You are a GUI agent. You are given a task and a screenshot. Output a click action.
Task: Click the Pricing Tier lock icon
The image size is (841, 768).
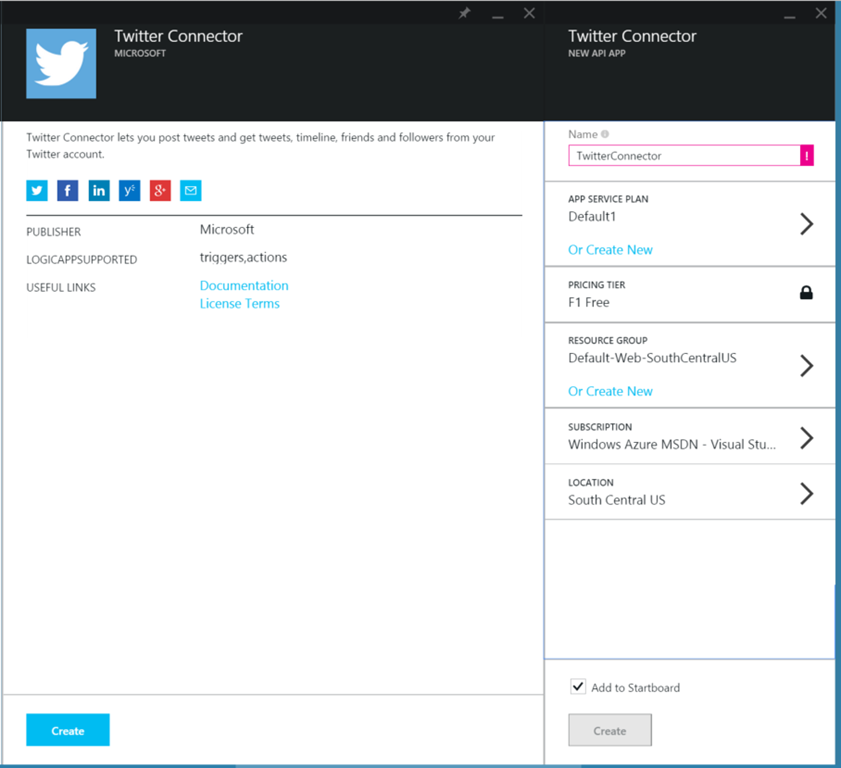pos(806,292)
